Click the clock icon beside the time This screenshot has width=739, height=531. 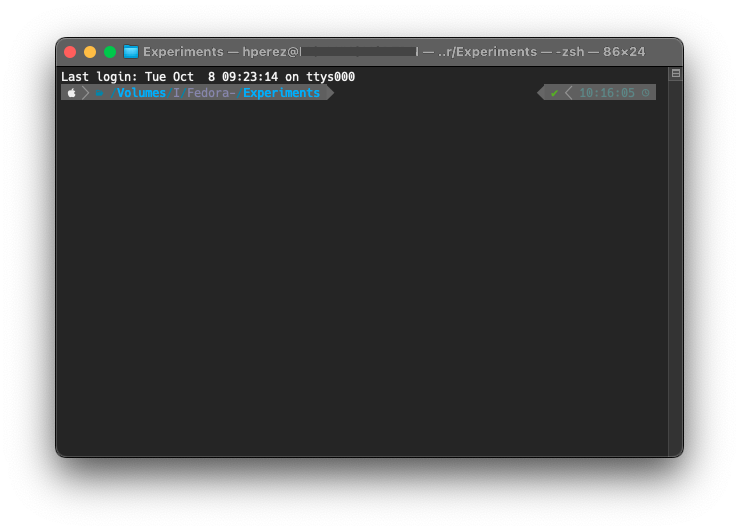pos(646,93)
